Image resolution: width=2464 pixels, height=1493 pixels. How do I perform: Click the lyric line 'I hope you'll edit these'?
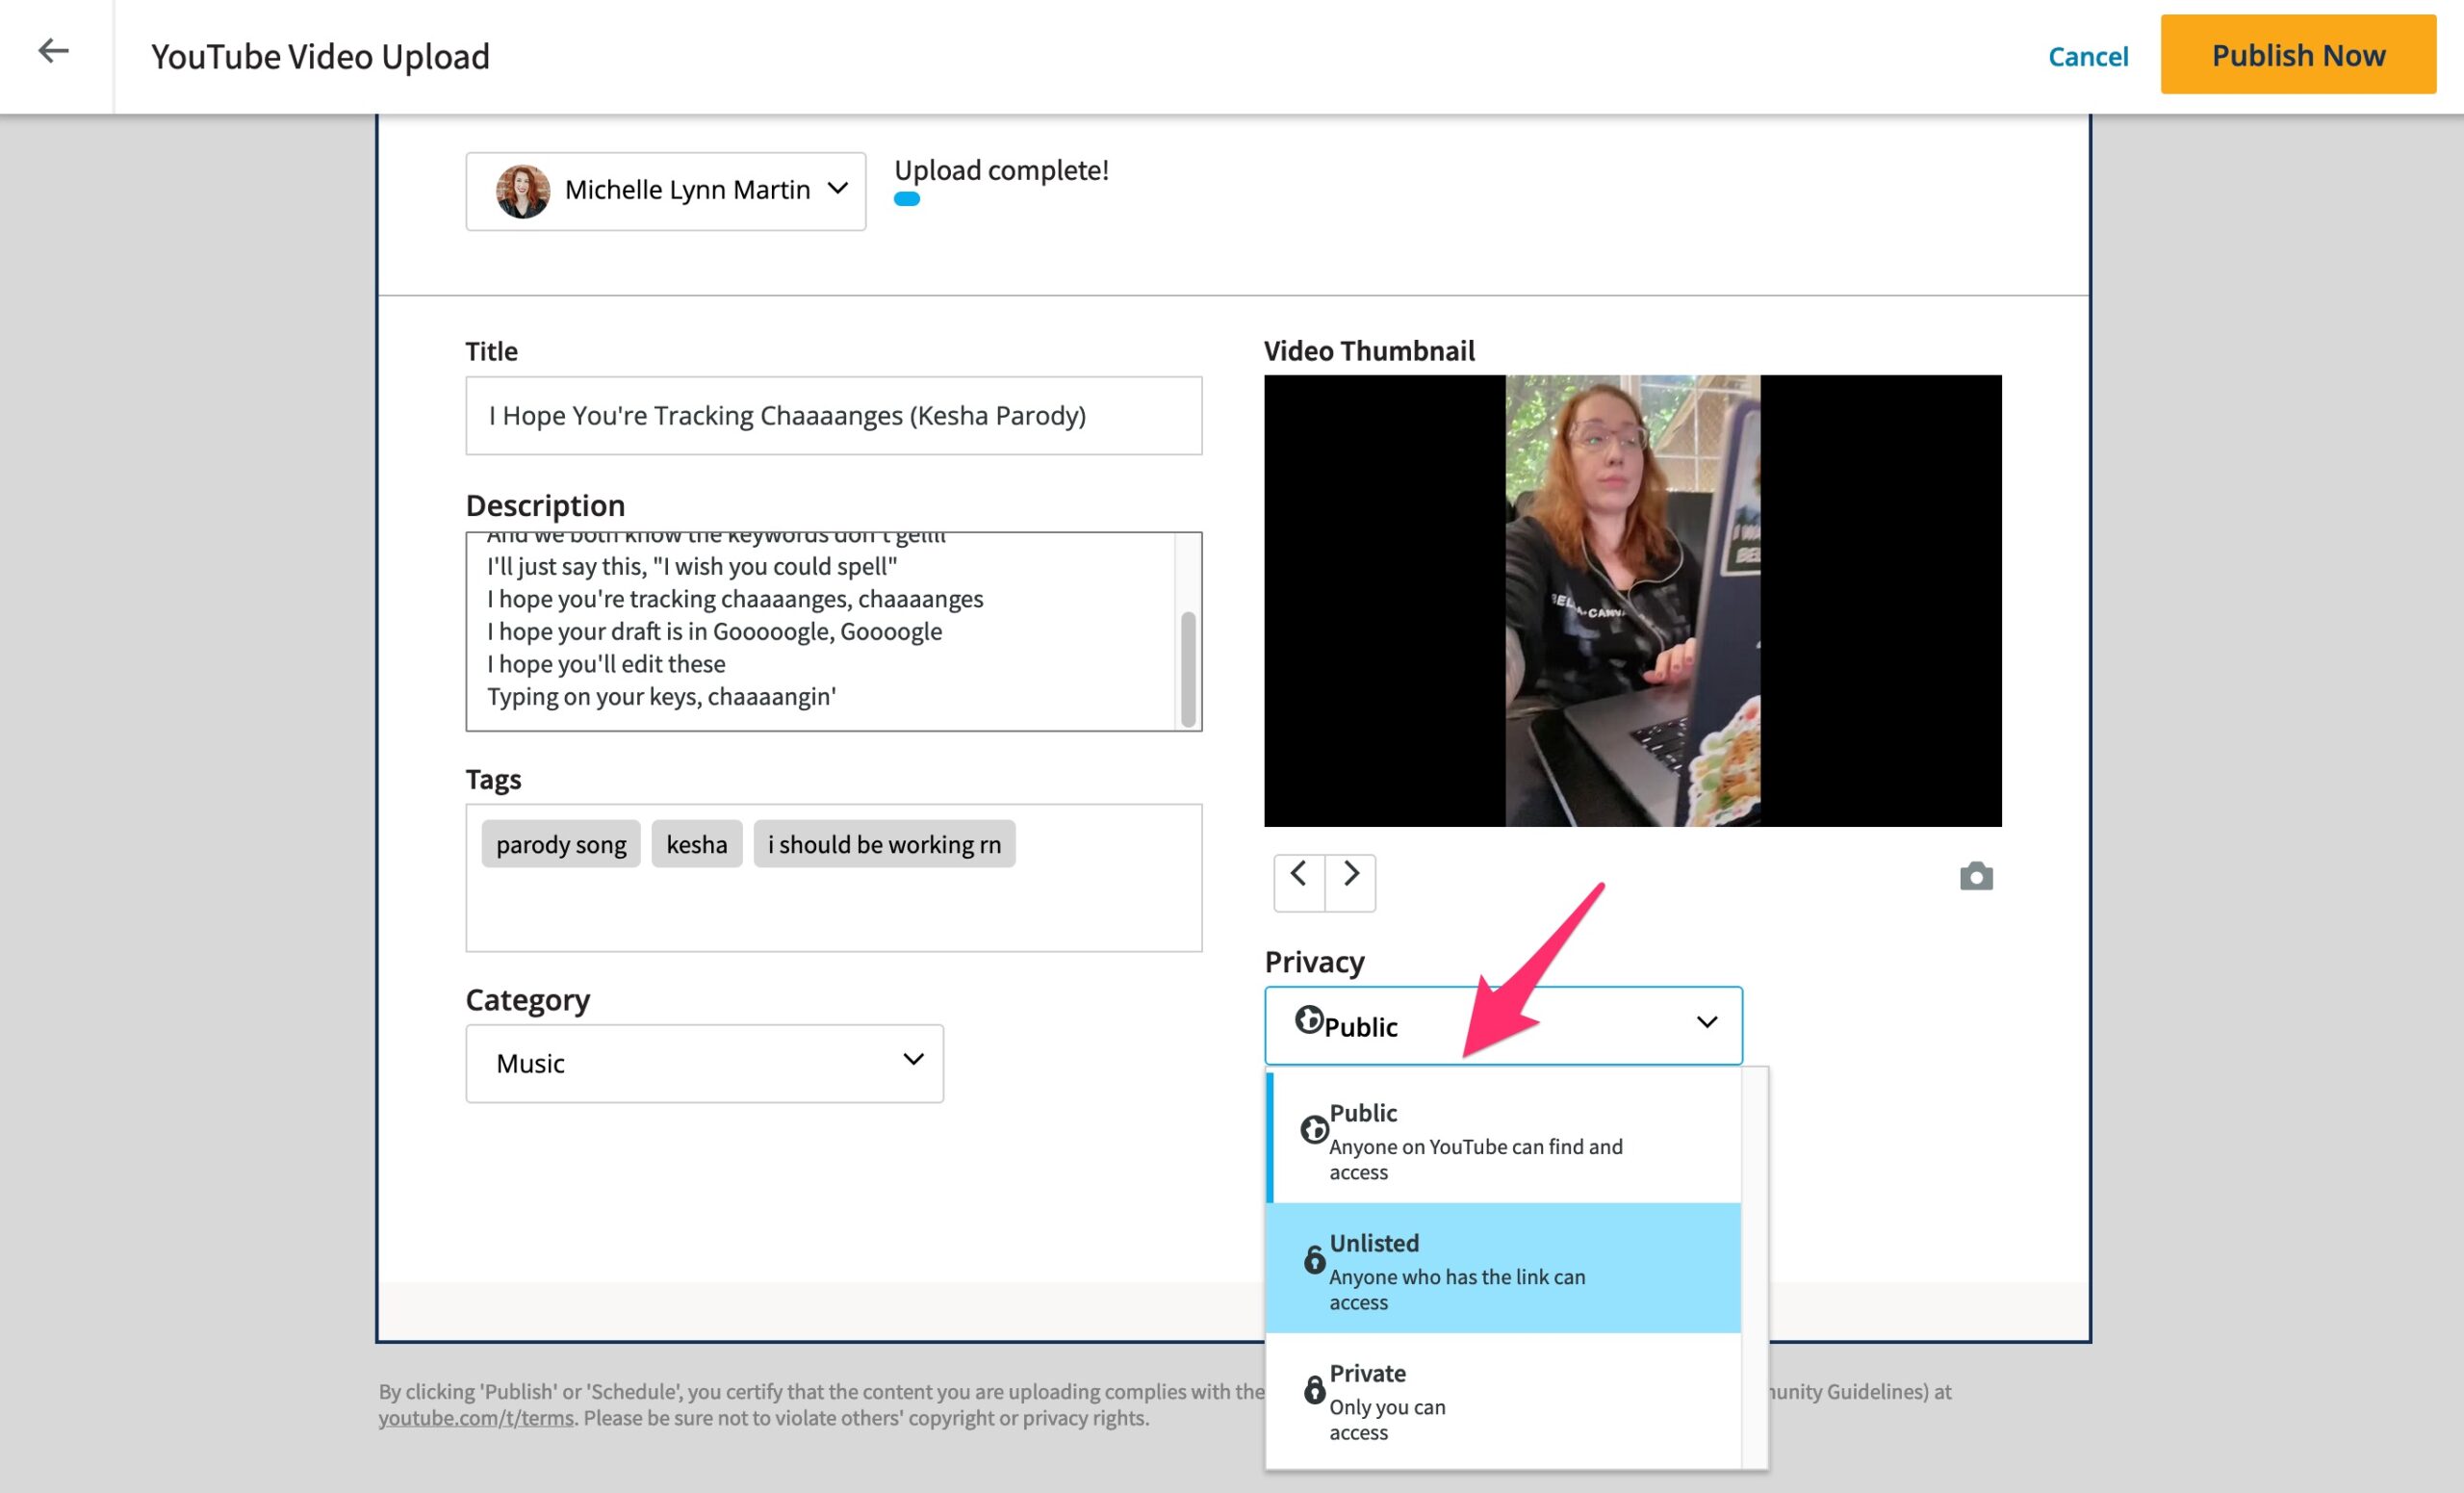click(606, 664)
